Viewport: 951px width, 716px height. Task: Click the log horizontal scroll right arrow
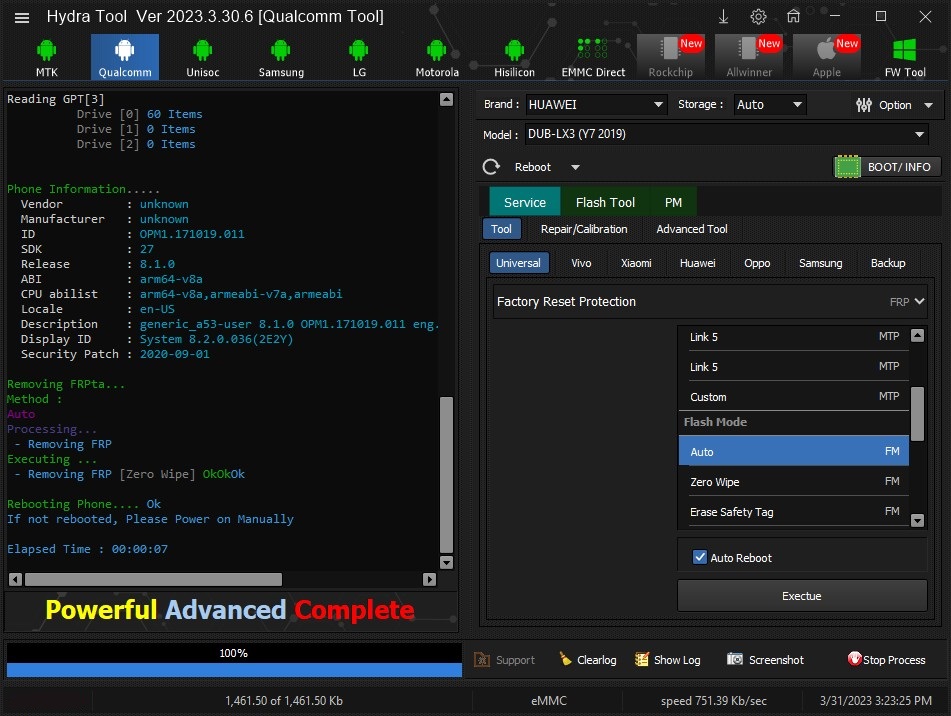coord(429,579)
